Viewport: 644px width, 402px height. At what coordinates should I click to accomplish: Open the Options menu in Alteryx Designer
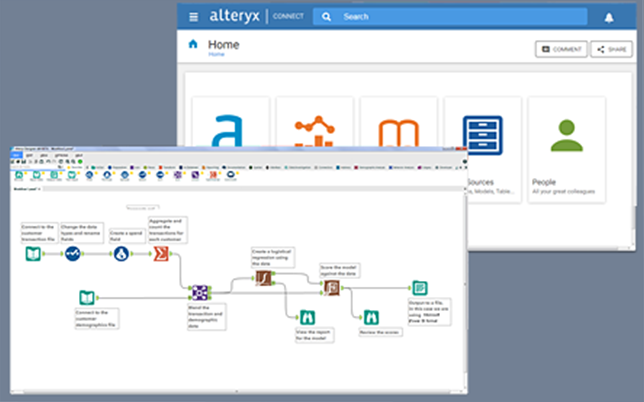point(62,155)
